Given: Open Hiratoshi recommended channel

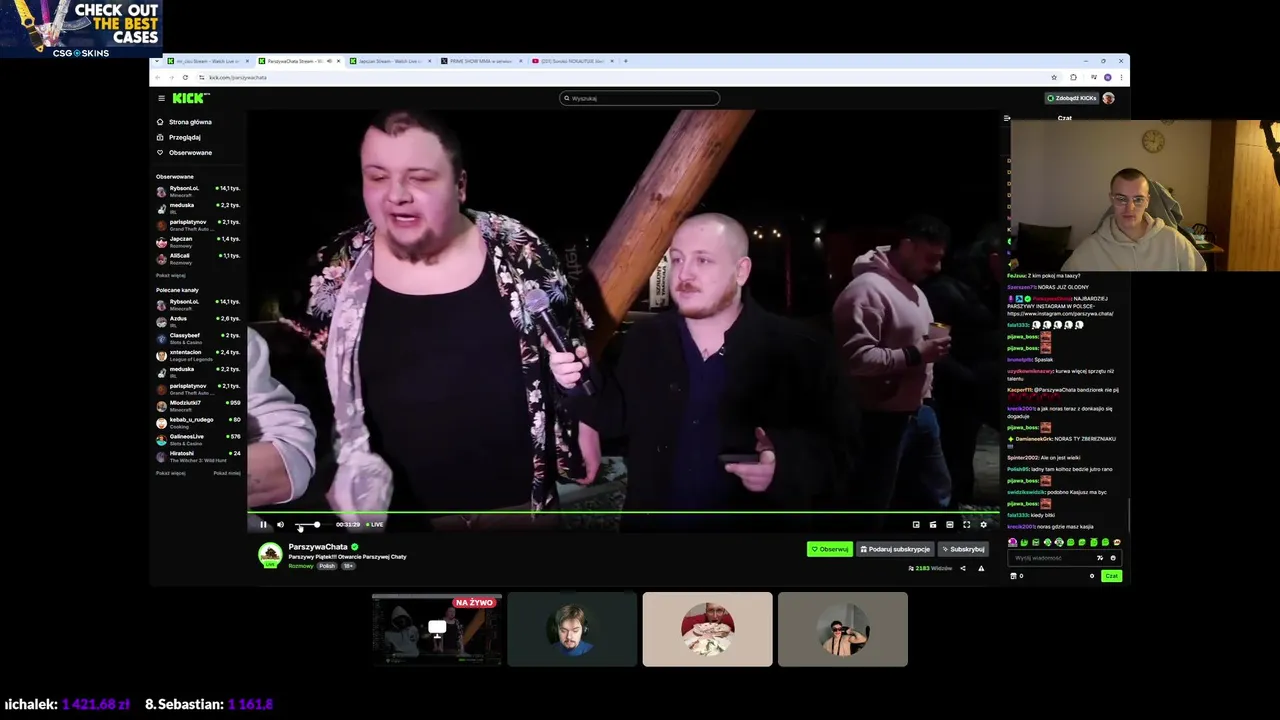Looking at the screenshot, I should [198, 455].
